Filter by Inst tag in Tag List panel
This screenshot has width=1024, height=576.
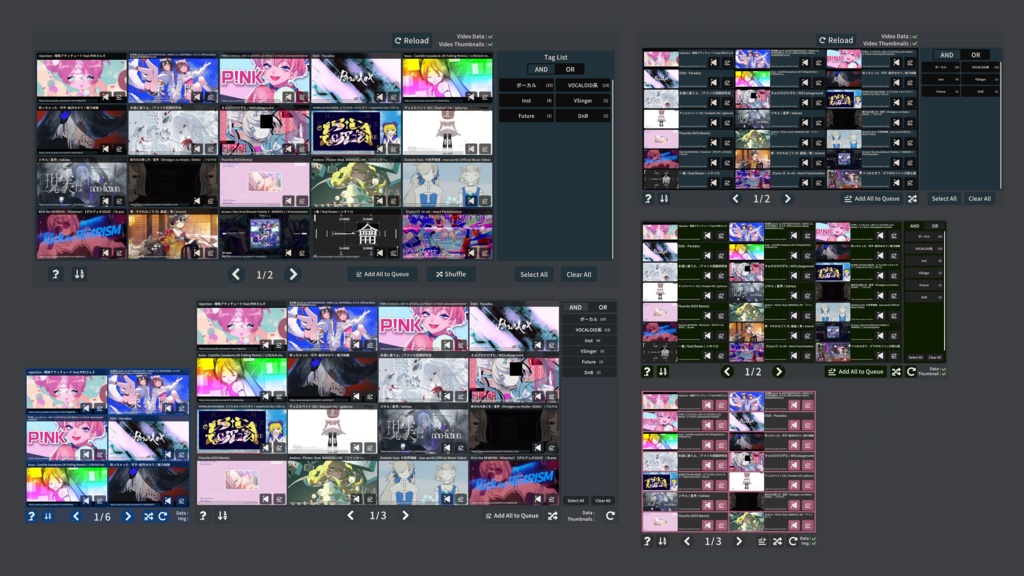[x=526, y=101]
